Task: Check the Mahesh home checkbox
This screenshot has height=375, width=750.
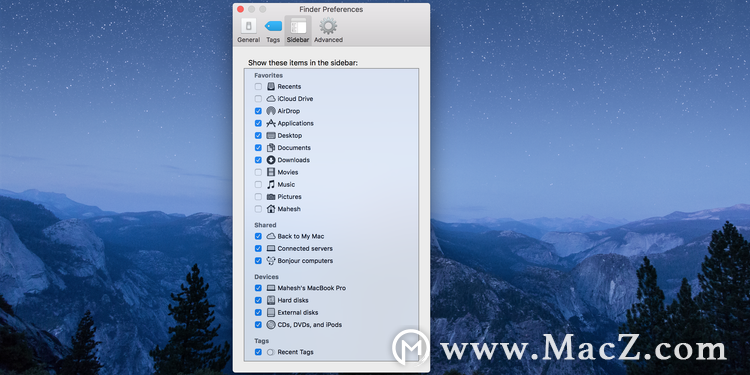Action: tap(258, 209)
